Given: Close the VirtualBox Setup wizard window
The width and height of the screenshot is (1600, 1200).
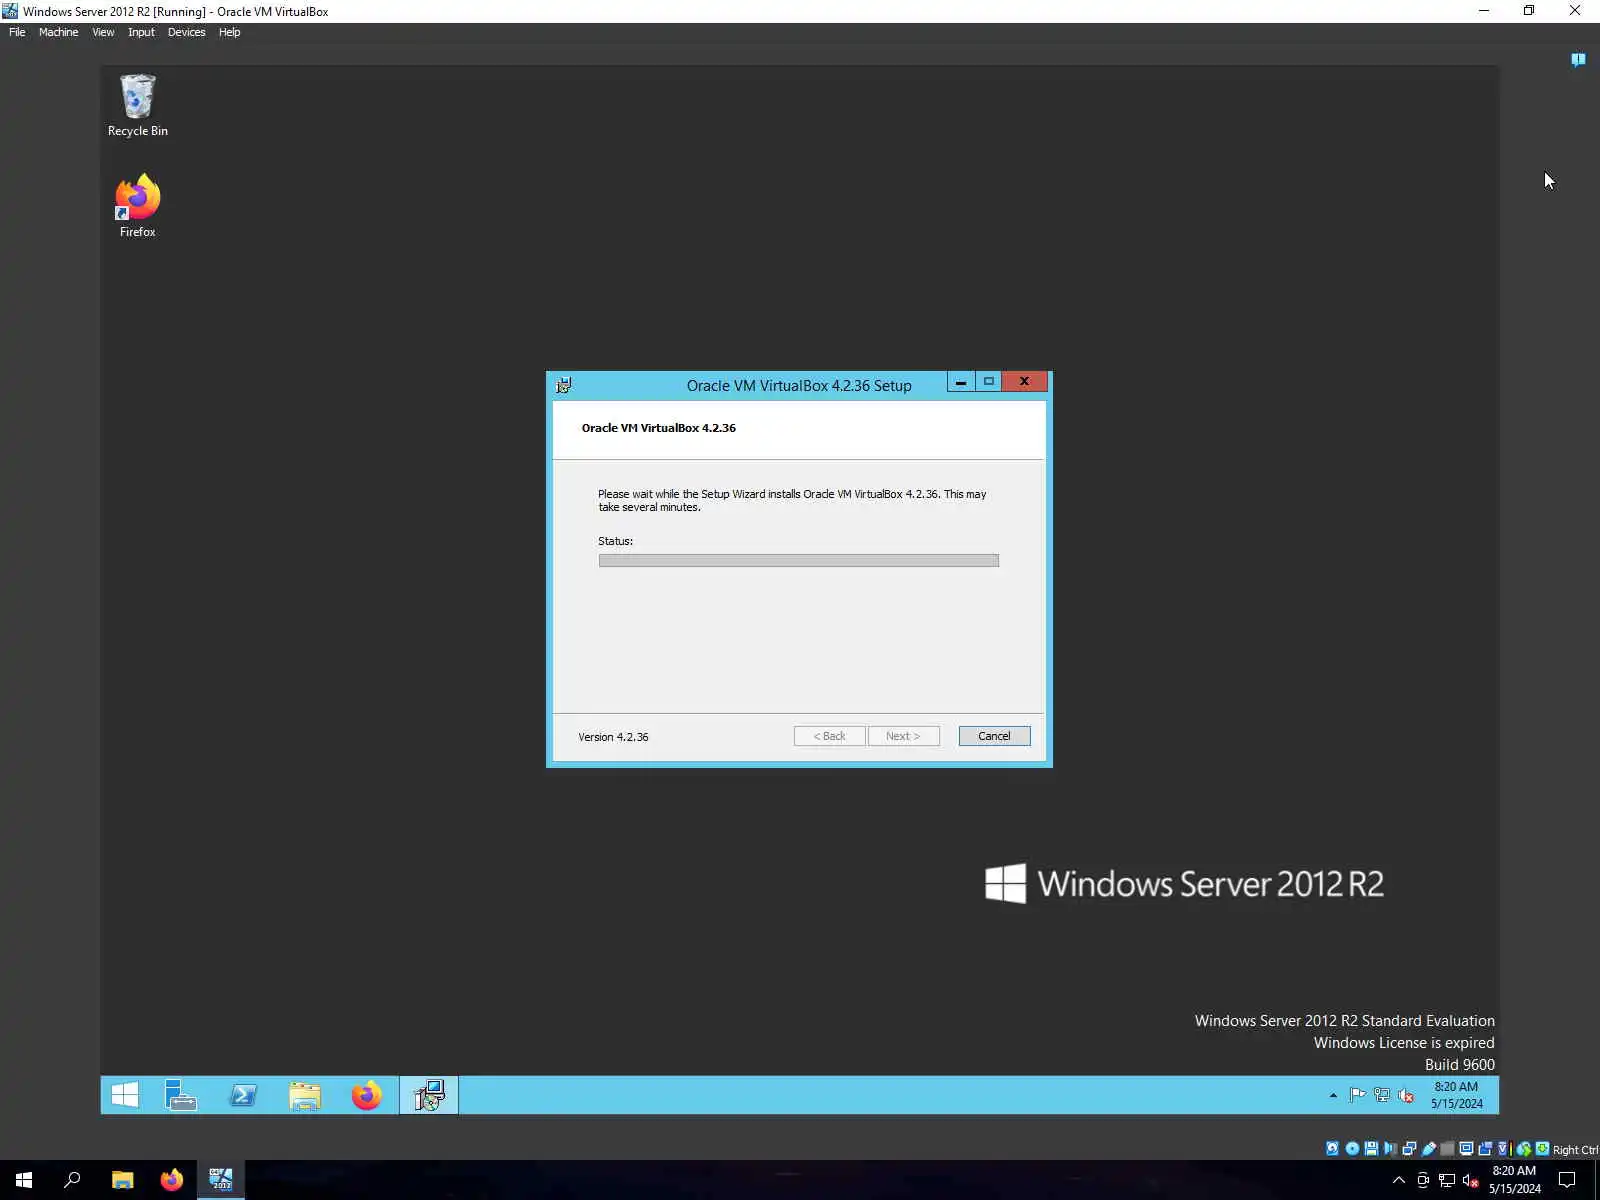Looking at the screenshot, I should click(x=1024, y=382).
